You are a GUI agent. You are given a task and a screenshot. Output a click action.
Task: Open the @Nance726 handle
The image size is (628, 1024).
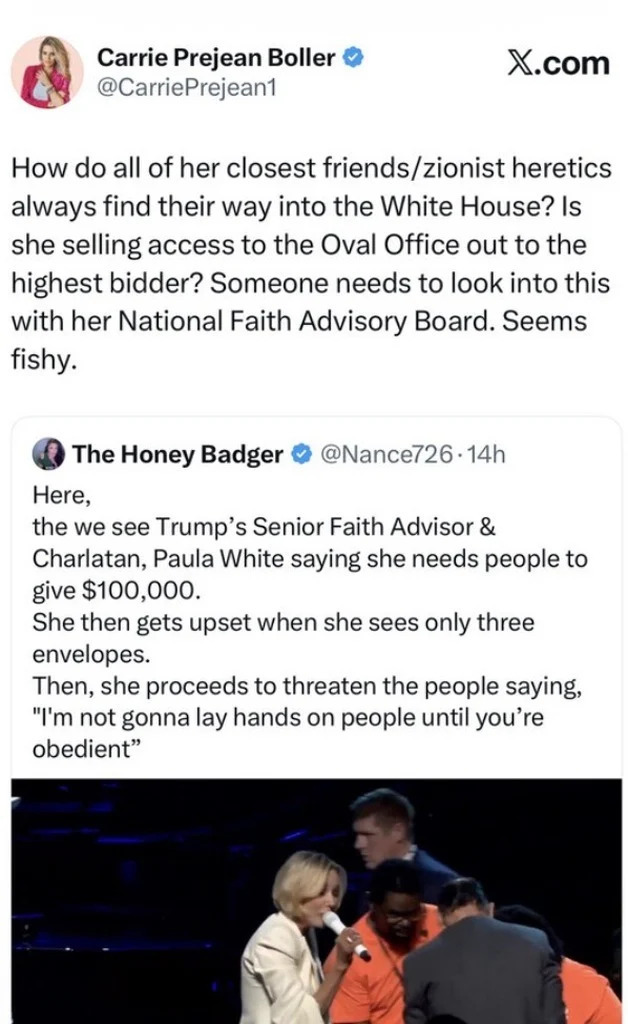coord(383,455)
